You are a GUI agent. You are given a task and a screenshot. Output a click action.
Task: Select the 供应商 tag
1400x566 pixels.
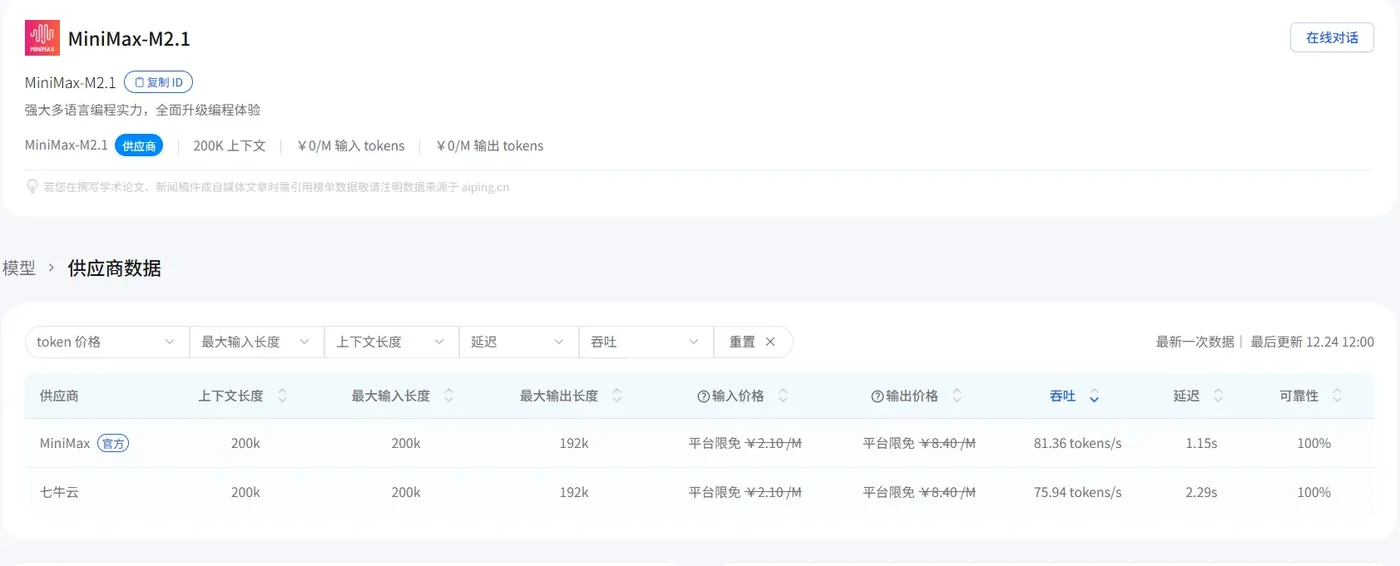(x=138, y=146)
